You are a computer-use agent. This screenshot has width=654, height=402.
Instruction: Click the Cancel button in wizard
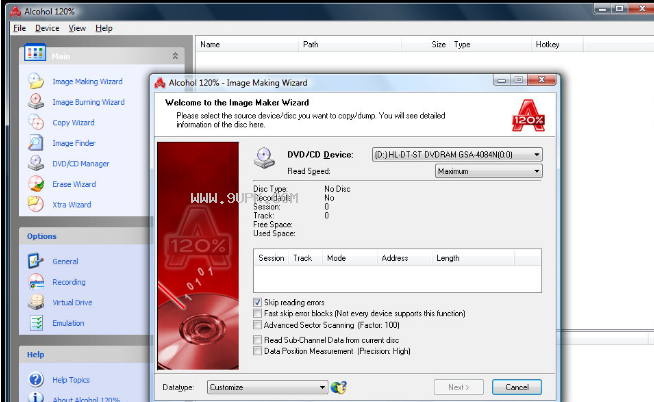[x=517, y=387]
